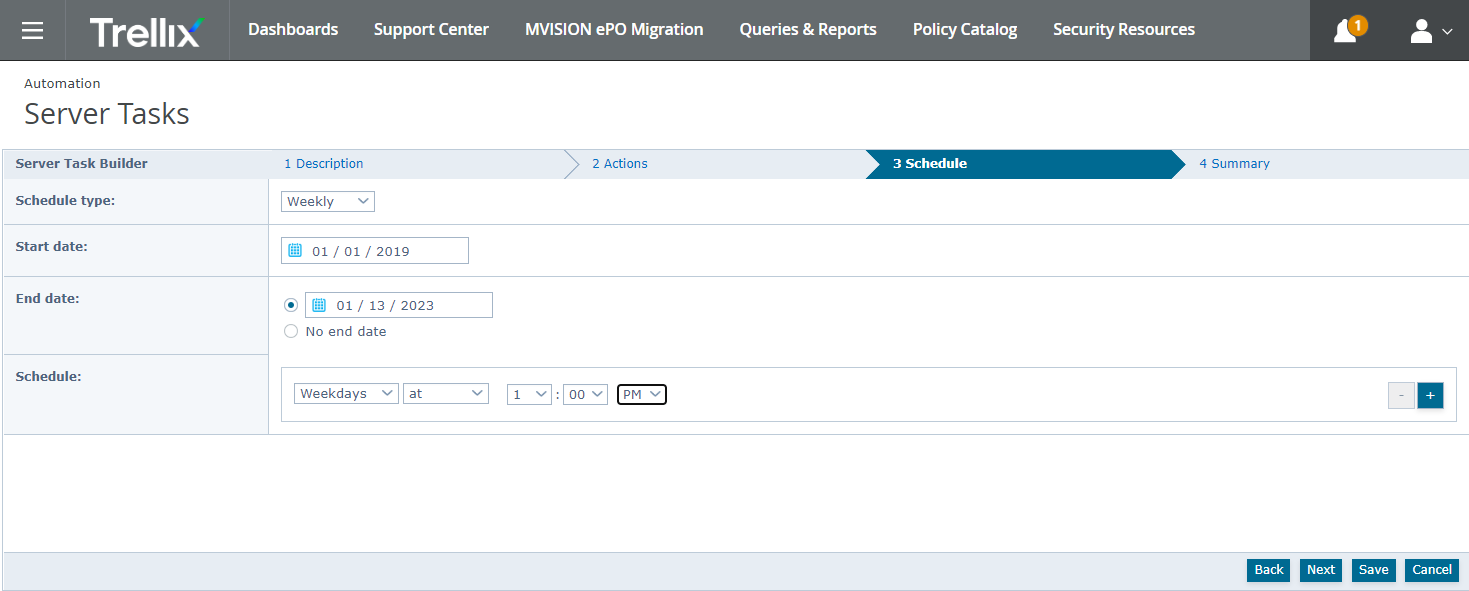The image size is (1469, 591).
Task: Click the Back button
Action: pos(1269,570)
